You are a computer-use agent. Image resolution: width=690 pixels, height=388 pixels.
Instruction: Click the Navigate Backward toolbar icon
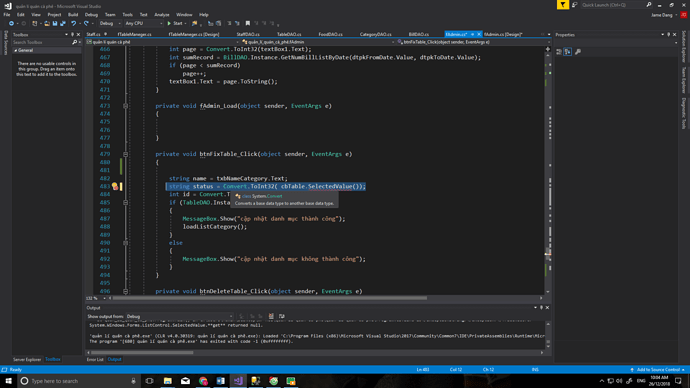point(11,23)
